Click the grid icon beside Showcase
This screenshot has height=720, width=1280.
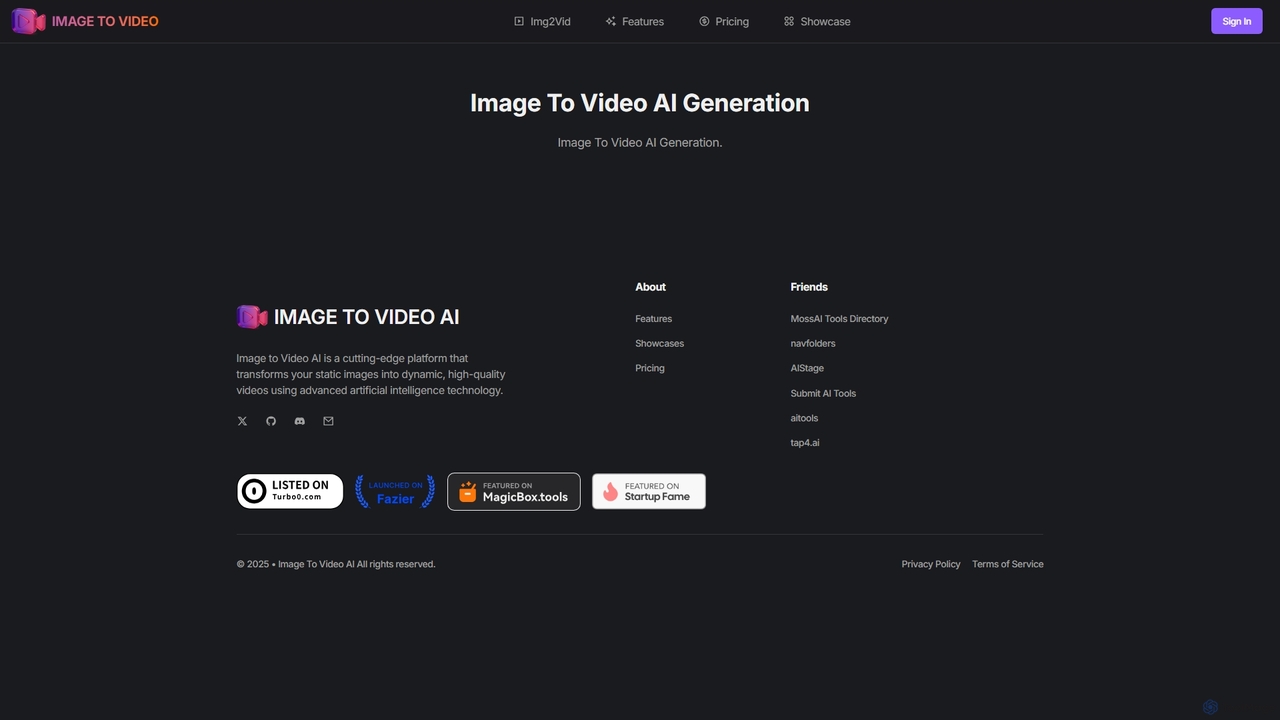[x=789, y=21]
